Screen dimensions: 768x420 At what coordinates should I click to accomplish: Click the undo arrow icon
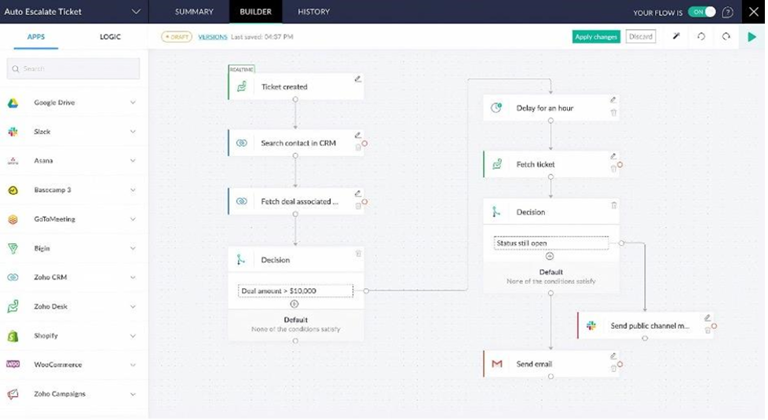pyautogui.click(x=701, y=36)
